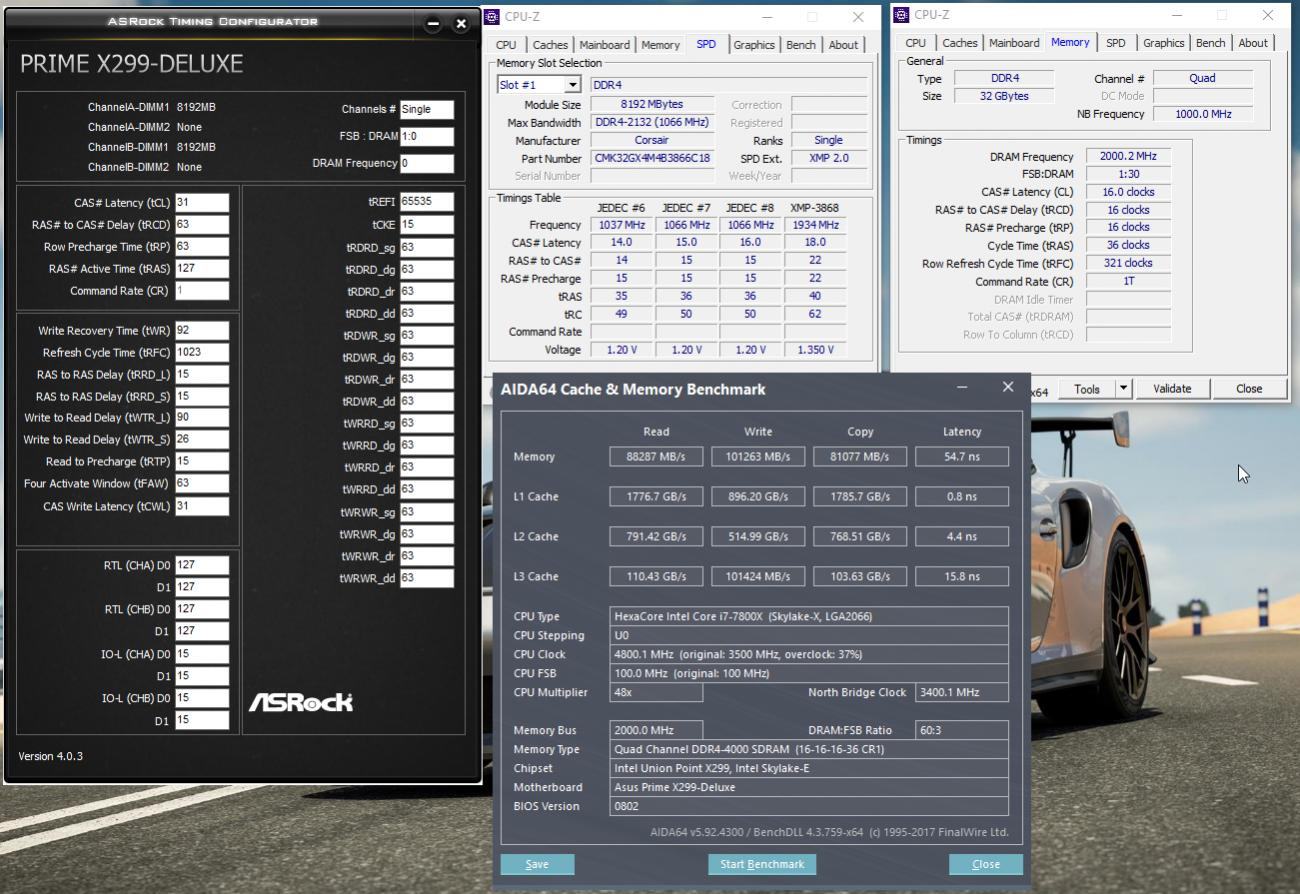Minimize the ASRock Timing Configurator window
The height and width of the screenshot is (894, 1300).
433,23
